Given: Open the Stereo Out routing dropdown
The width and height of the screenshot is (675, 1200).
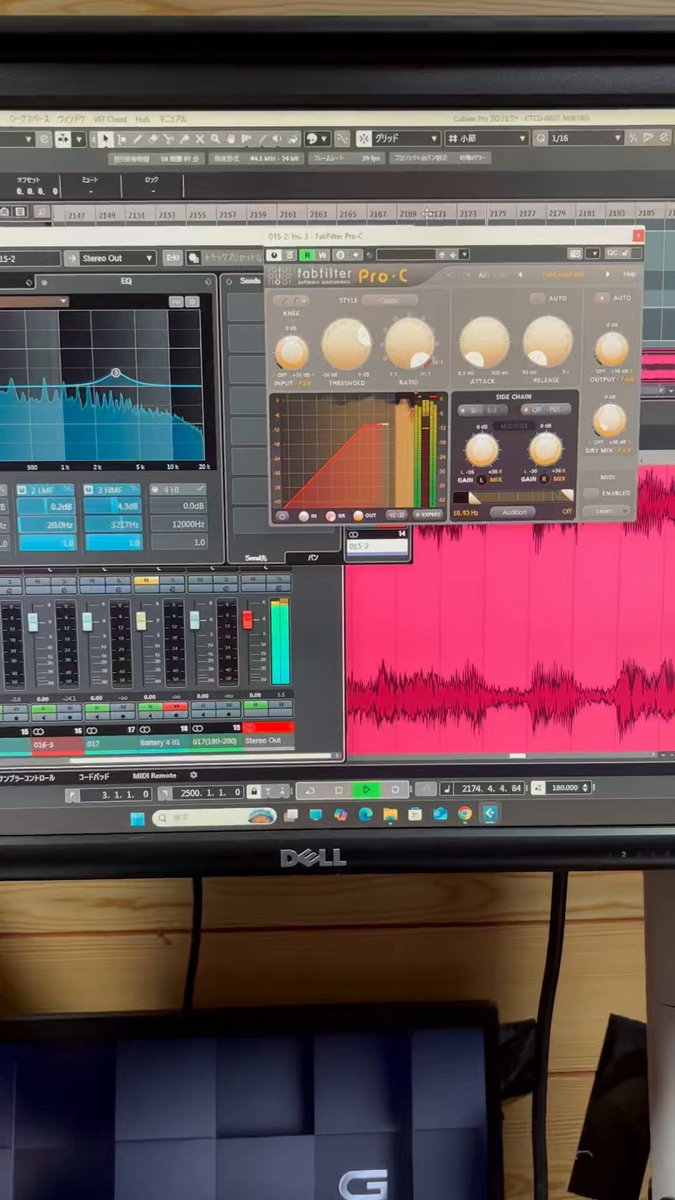Looking at the screenshot, I should (x=118, y=258).
